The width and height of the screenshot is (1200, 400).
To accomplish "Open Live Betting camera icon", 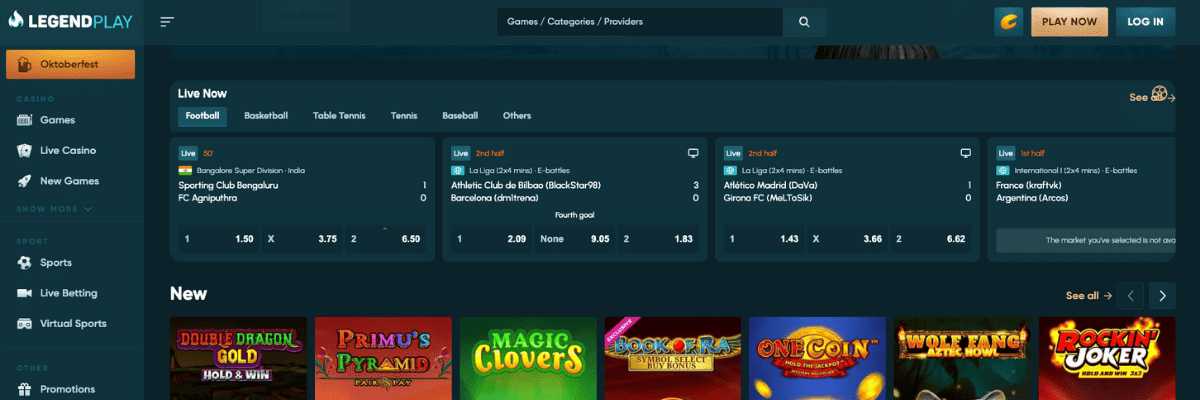I will [x=25, y=293].
